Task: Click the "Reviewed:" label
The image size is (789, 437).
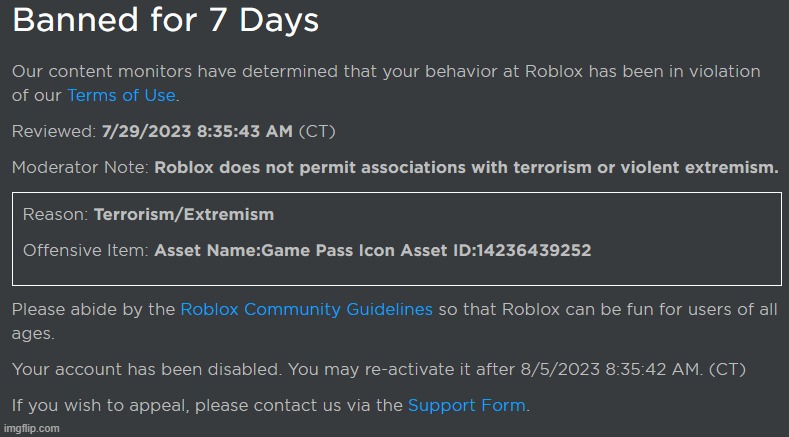Action: point(54,132)
